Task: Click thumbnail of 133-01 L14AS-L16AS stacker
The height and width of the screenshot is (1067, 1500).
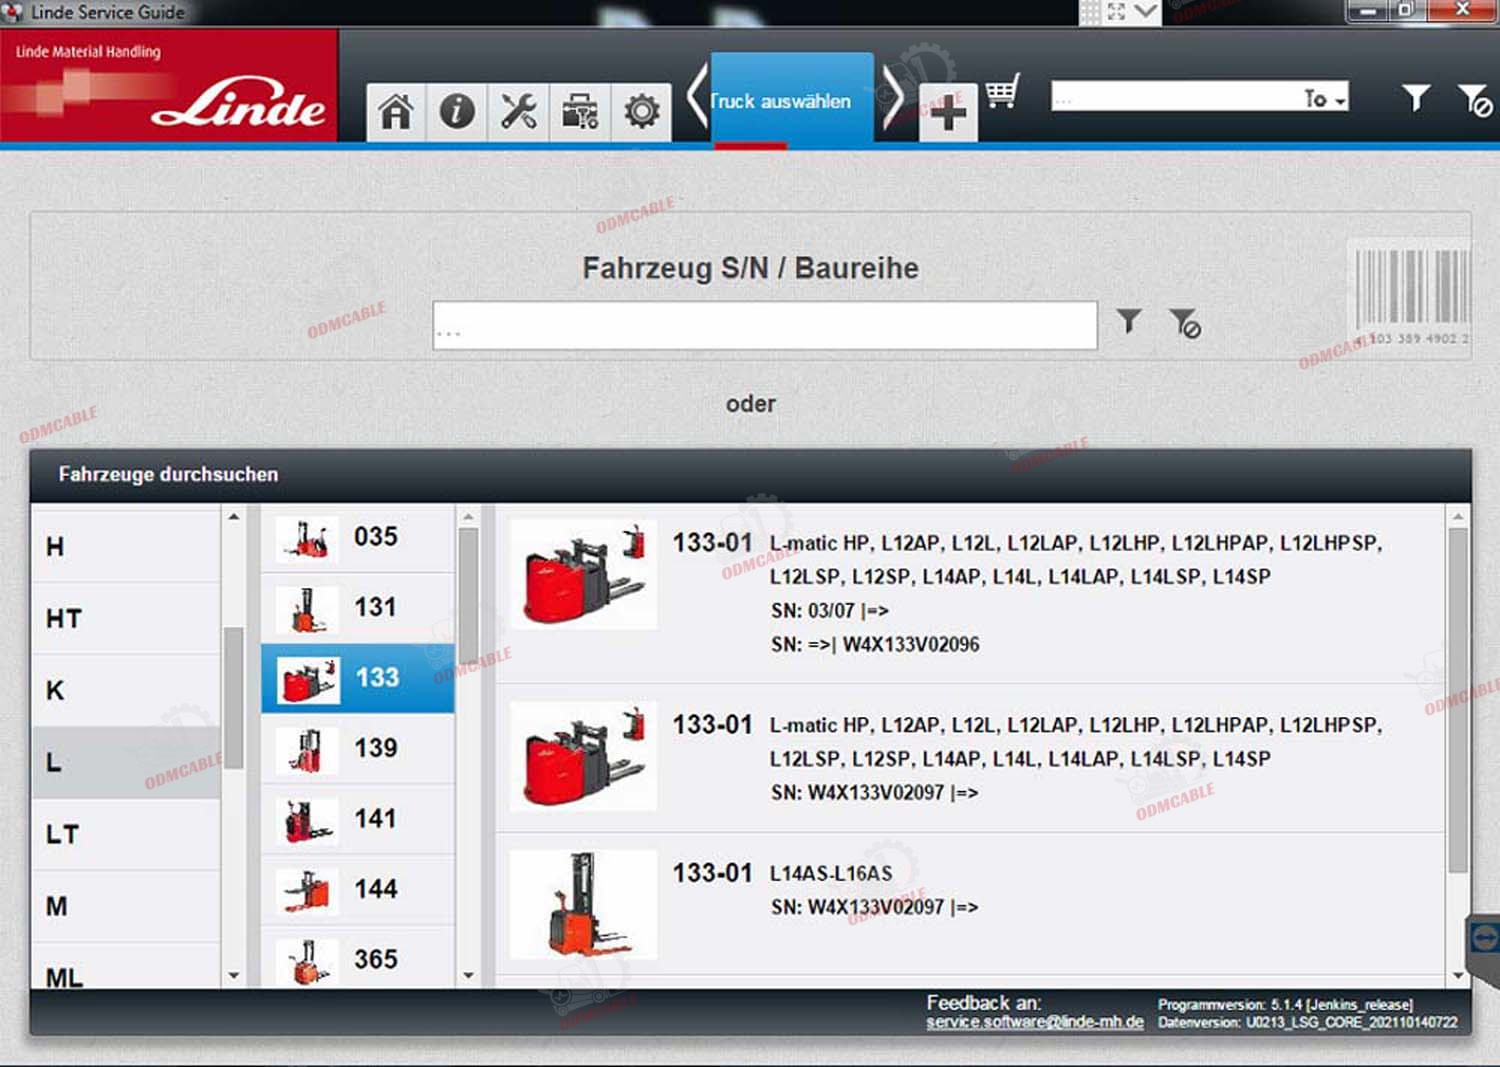Action: [583, 905]
